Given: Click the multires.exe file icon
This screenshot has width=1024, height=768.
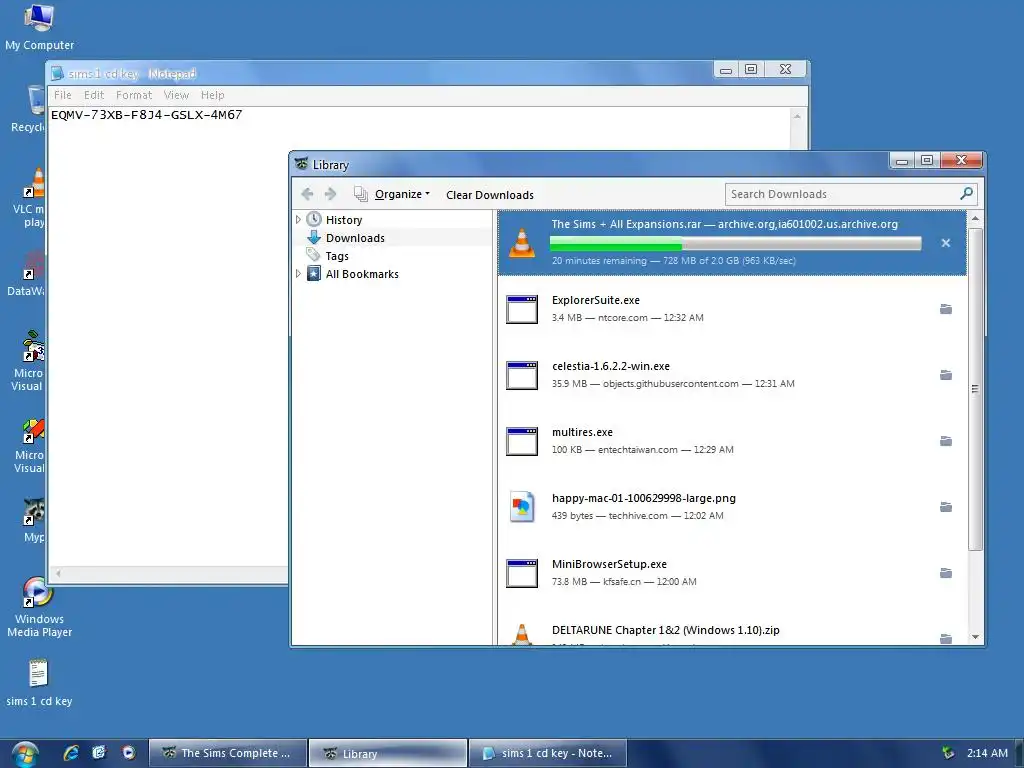Looking at the screenshot, I should [x=522, y=441].
